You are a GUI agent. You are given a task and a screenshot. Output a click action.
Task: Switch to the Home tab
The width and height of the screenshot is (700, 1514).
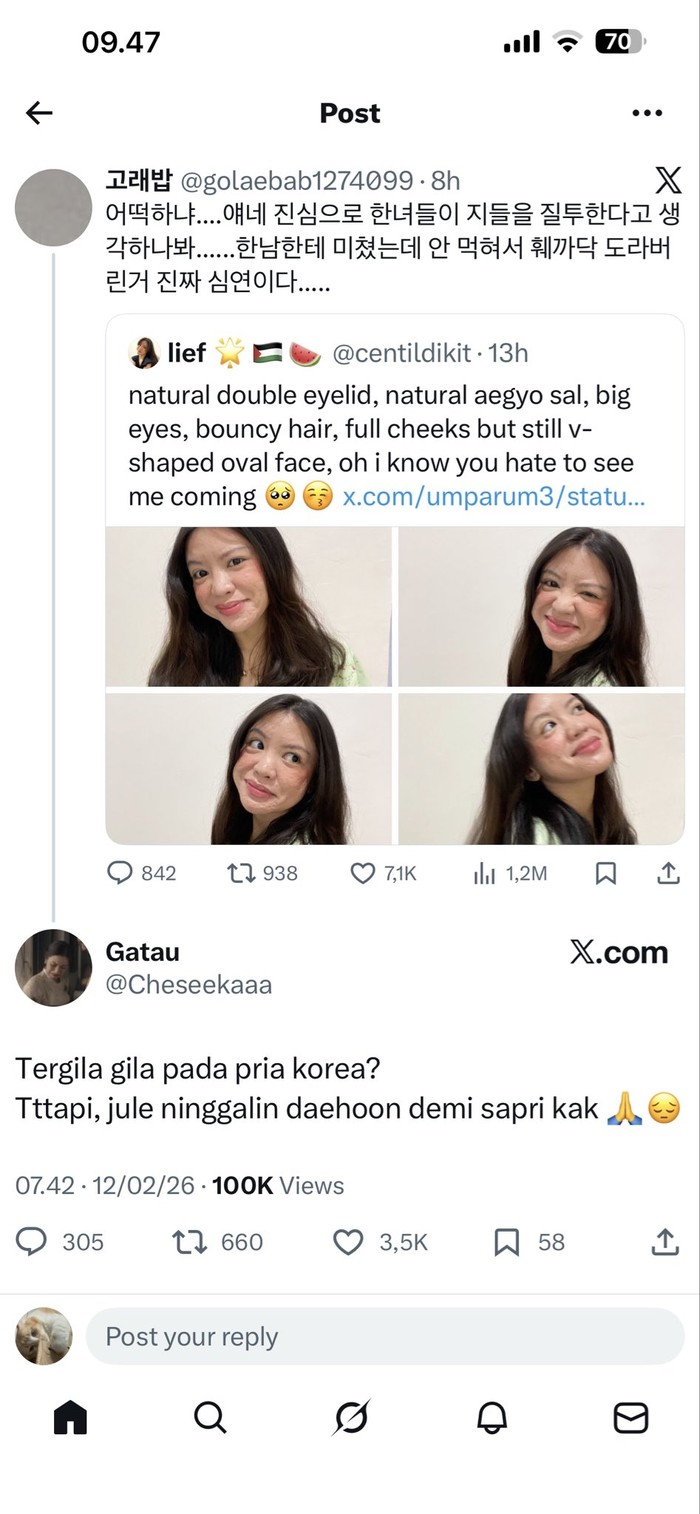70,1417
